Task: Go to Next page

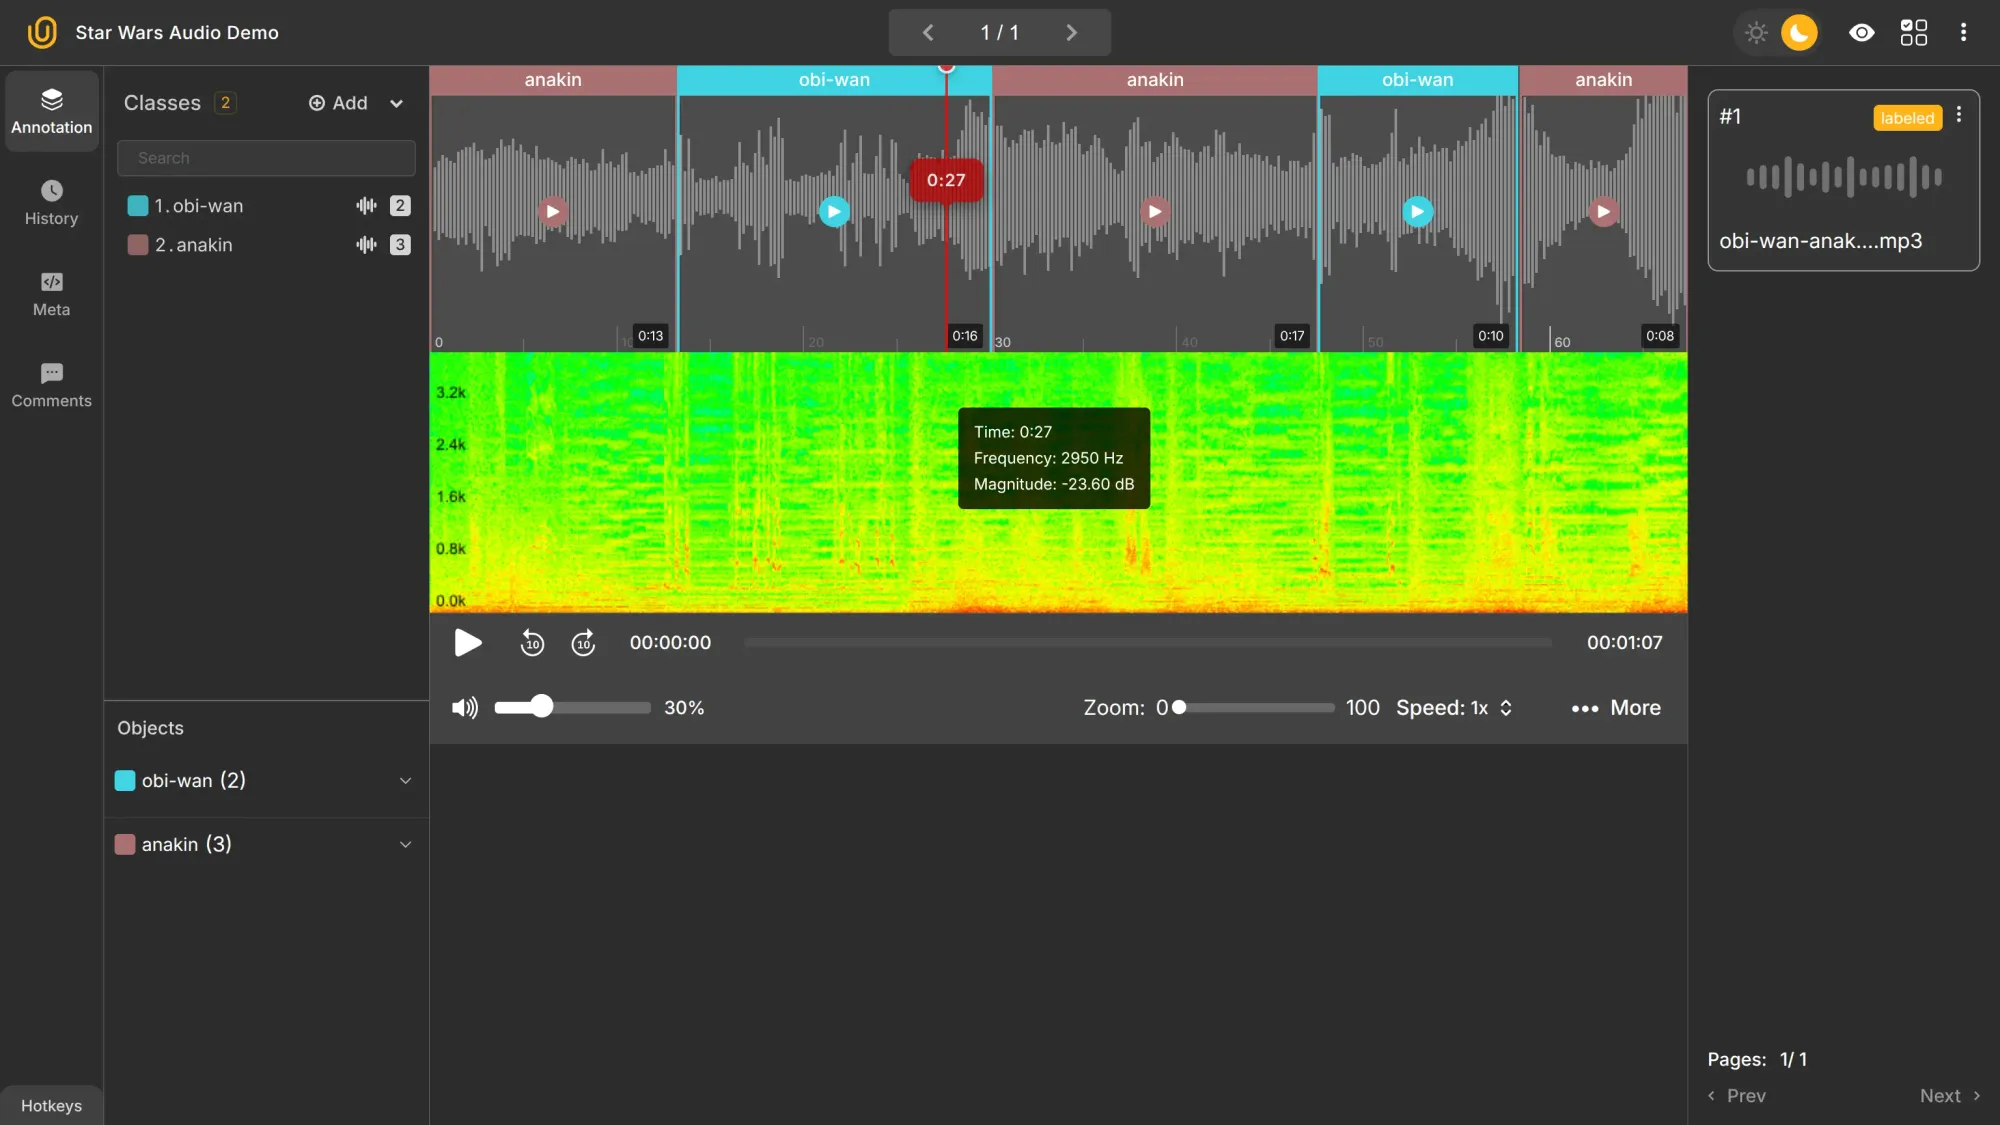Action: point(1950,1096)
